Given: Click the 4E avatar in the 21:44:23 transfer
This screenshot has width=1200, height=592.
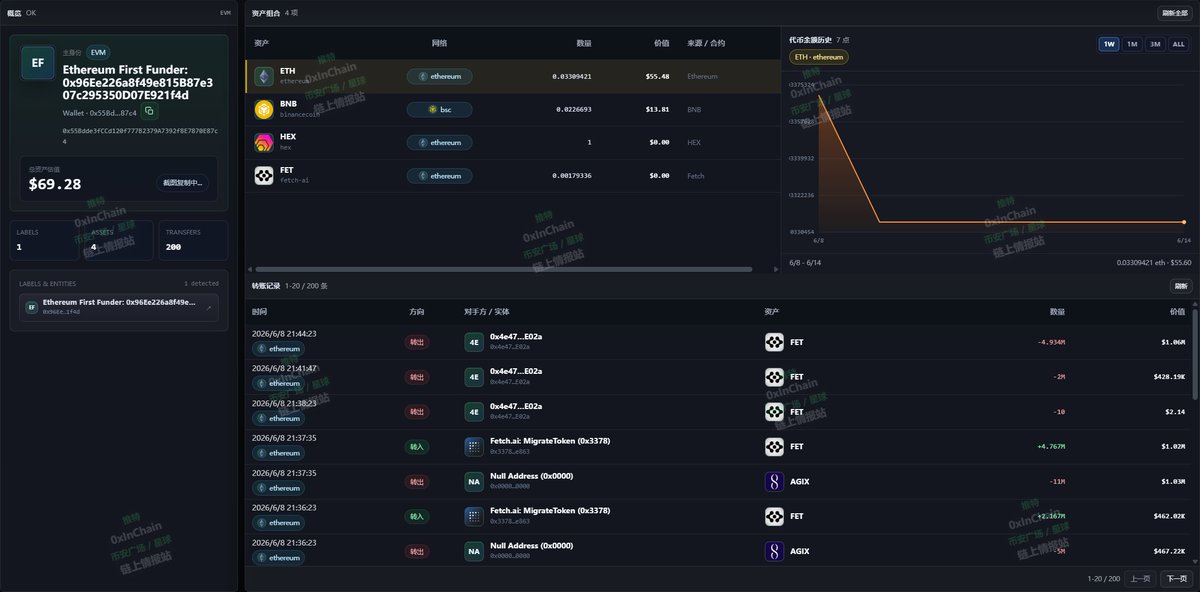Looking at the screenshot, I should tap(474, 341).
